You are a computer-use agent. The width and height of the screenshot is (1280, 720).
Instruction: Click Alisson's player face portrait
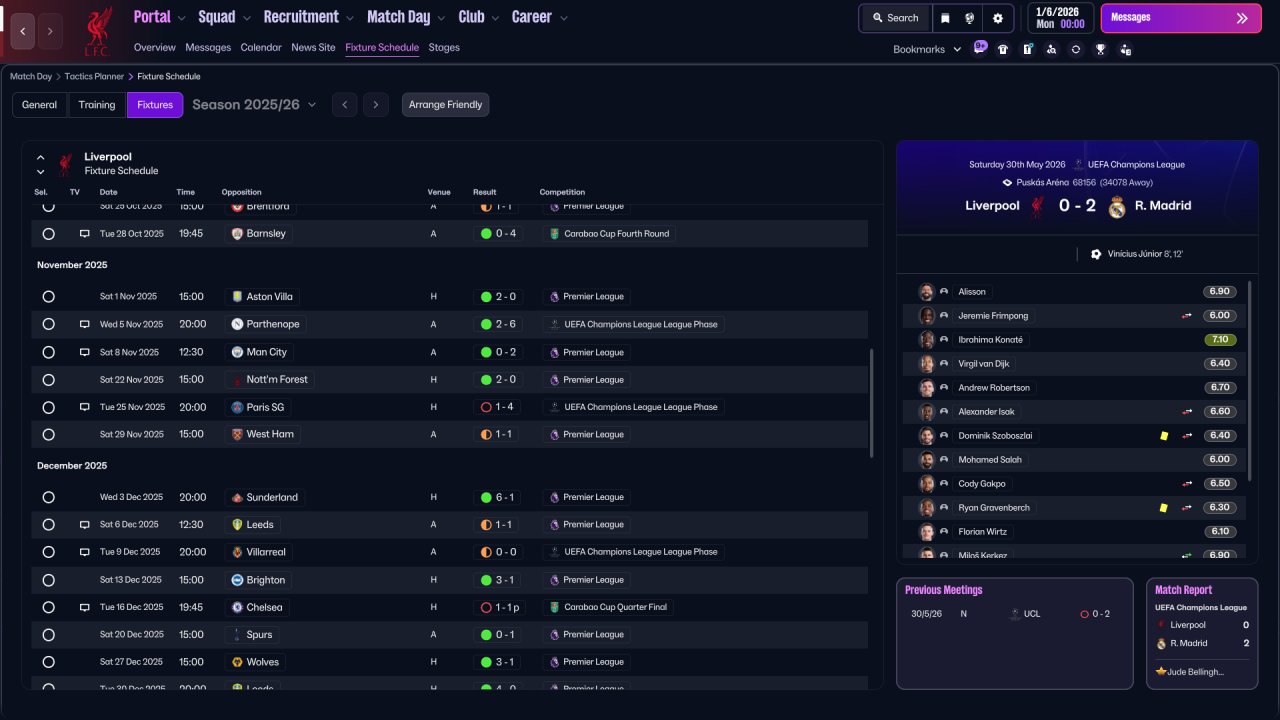click(x=926, y=292)
